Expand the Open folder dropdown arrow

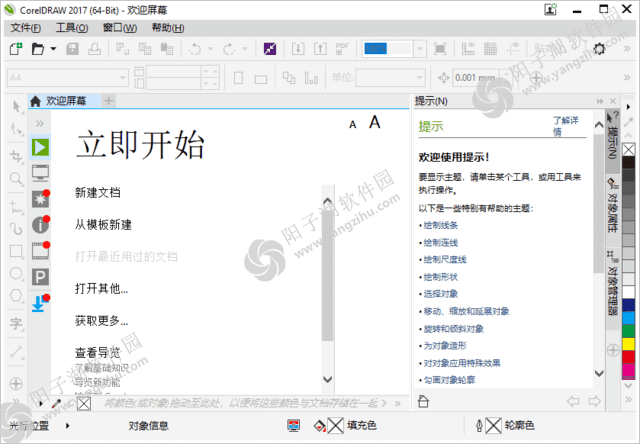pos(53,49)
